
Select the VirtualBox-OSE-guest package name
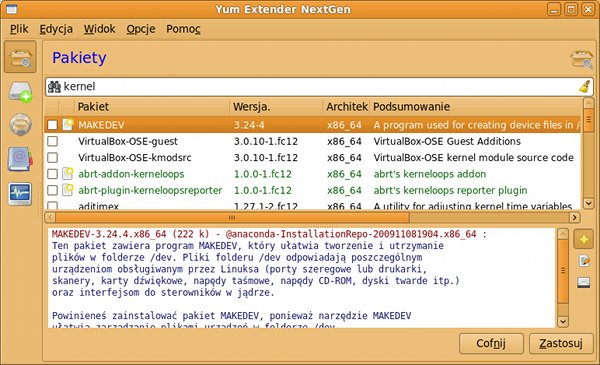click(128, 141)
